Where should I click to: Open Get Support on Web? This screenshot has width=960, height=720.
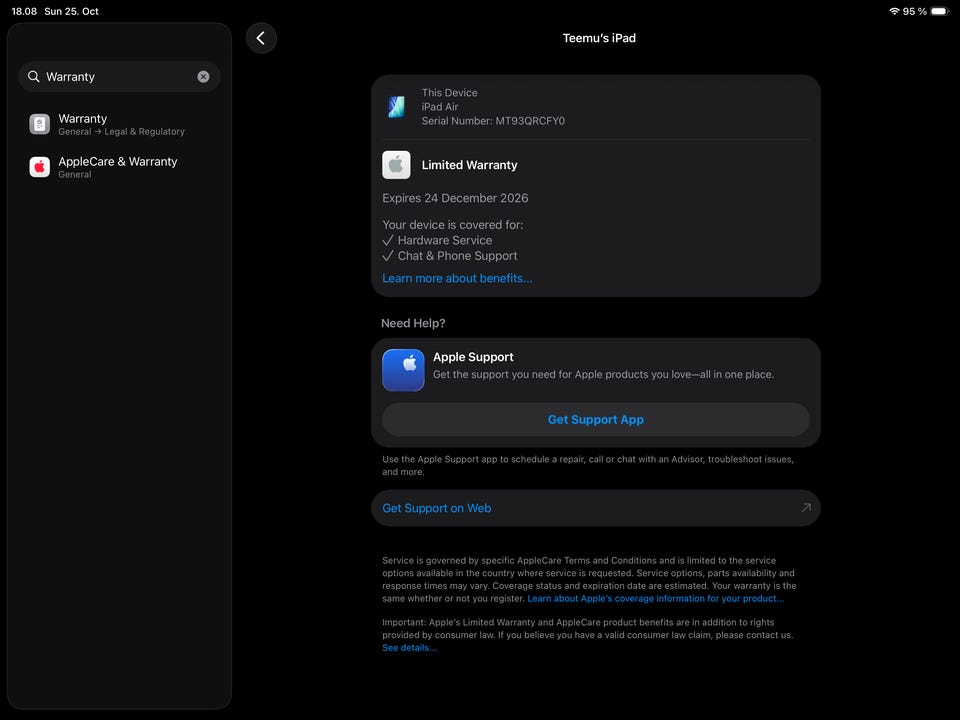click(x=596, y=508)
